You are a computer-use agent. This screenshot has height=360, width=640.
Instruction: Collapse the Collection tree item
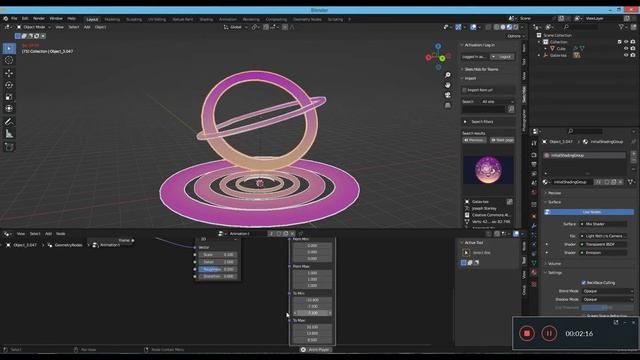pyautogui.click(x=539, y=42)
